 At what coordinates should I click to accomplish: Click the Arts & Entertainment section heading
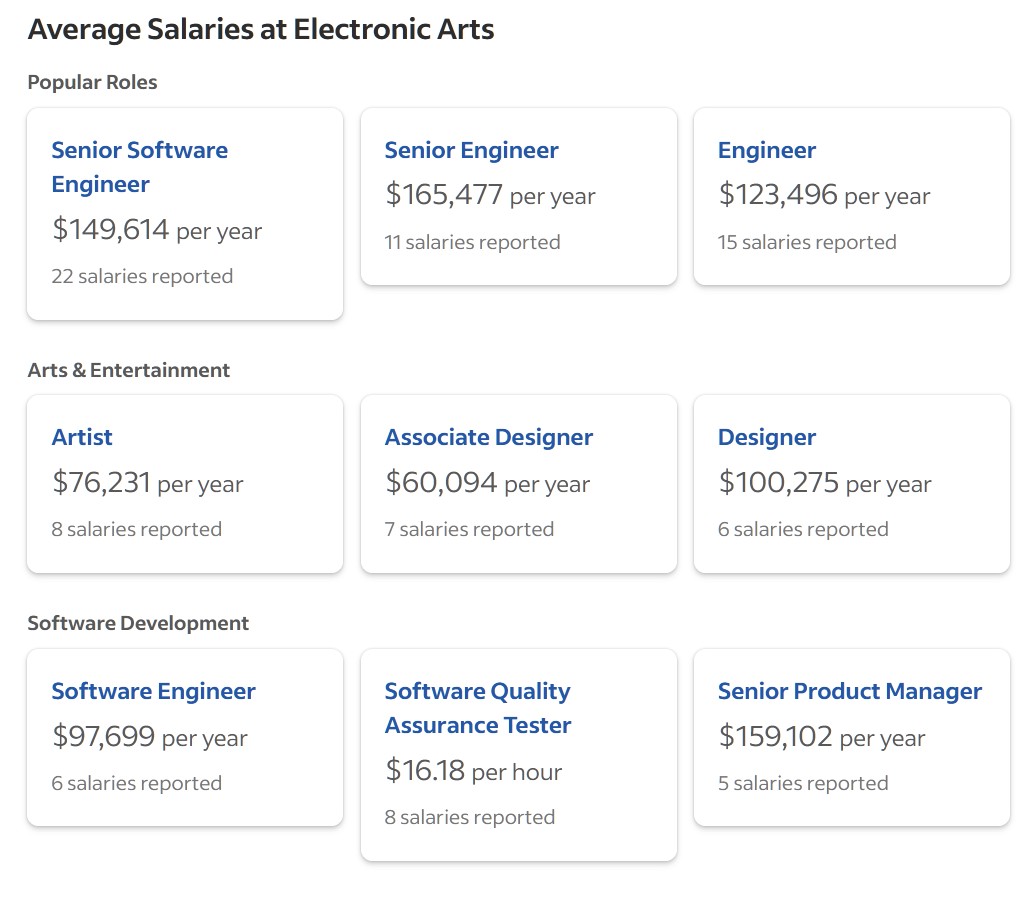coord(128,370)
